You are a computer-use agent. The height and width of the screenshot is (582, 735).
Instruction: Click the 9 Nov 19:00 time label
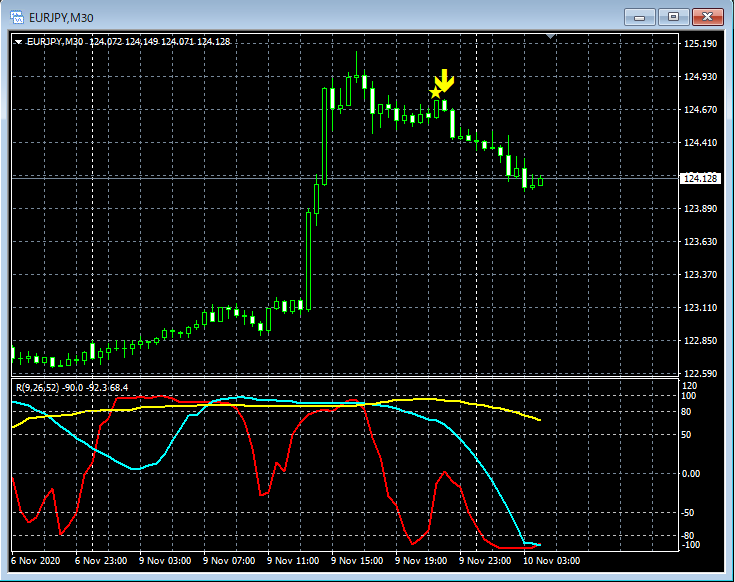(x=421, y=560)
